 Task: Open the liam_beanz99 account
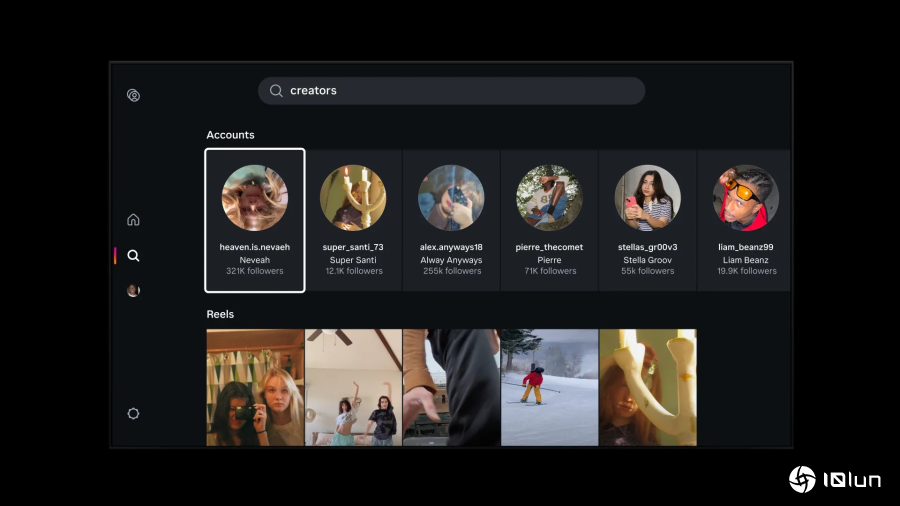coord(745,221)
